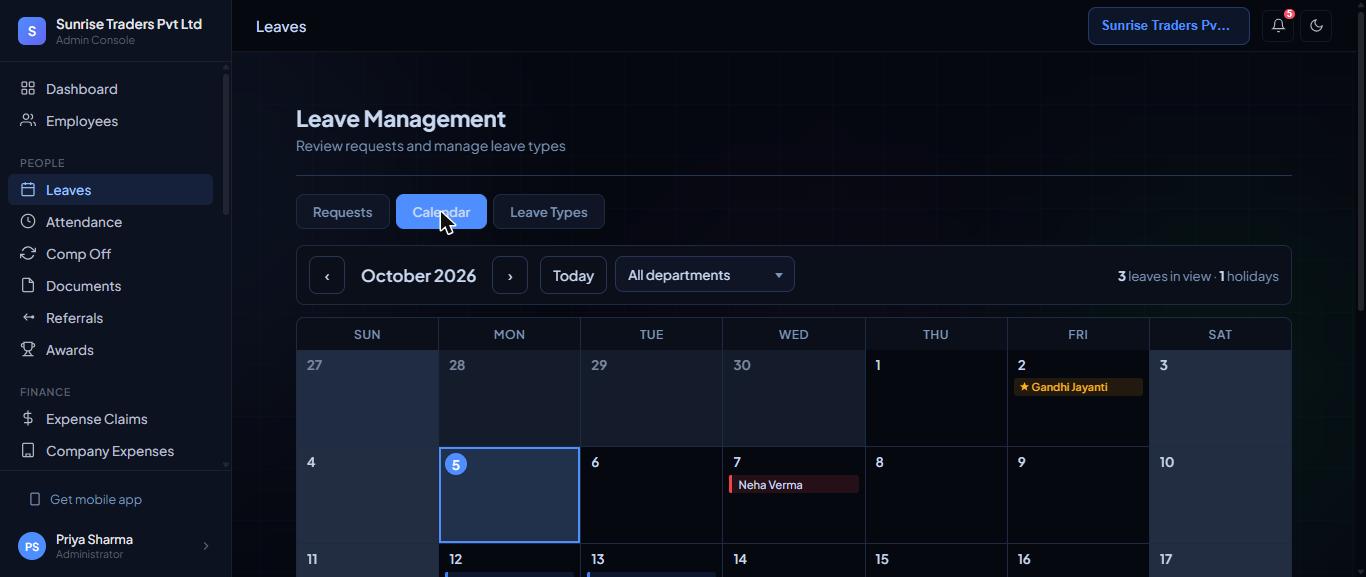Go to the next month
Image resolution: width=1366 pixels, height=577 pixels.
510,276
